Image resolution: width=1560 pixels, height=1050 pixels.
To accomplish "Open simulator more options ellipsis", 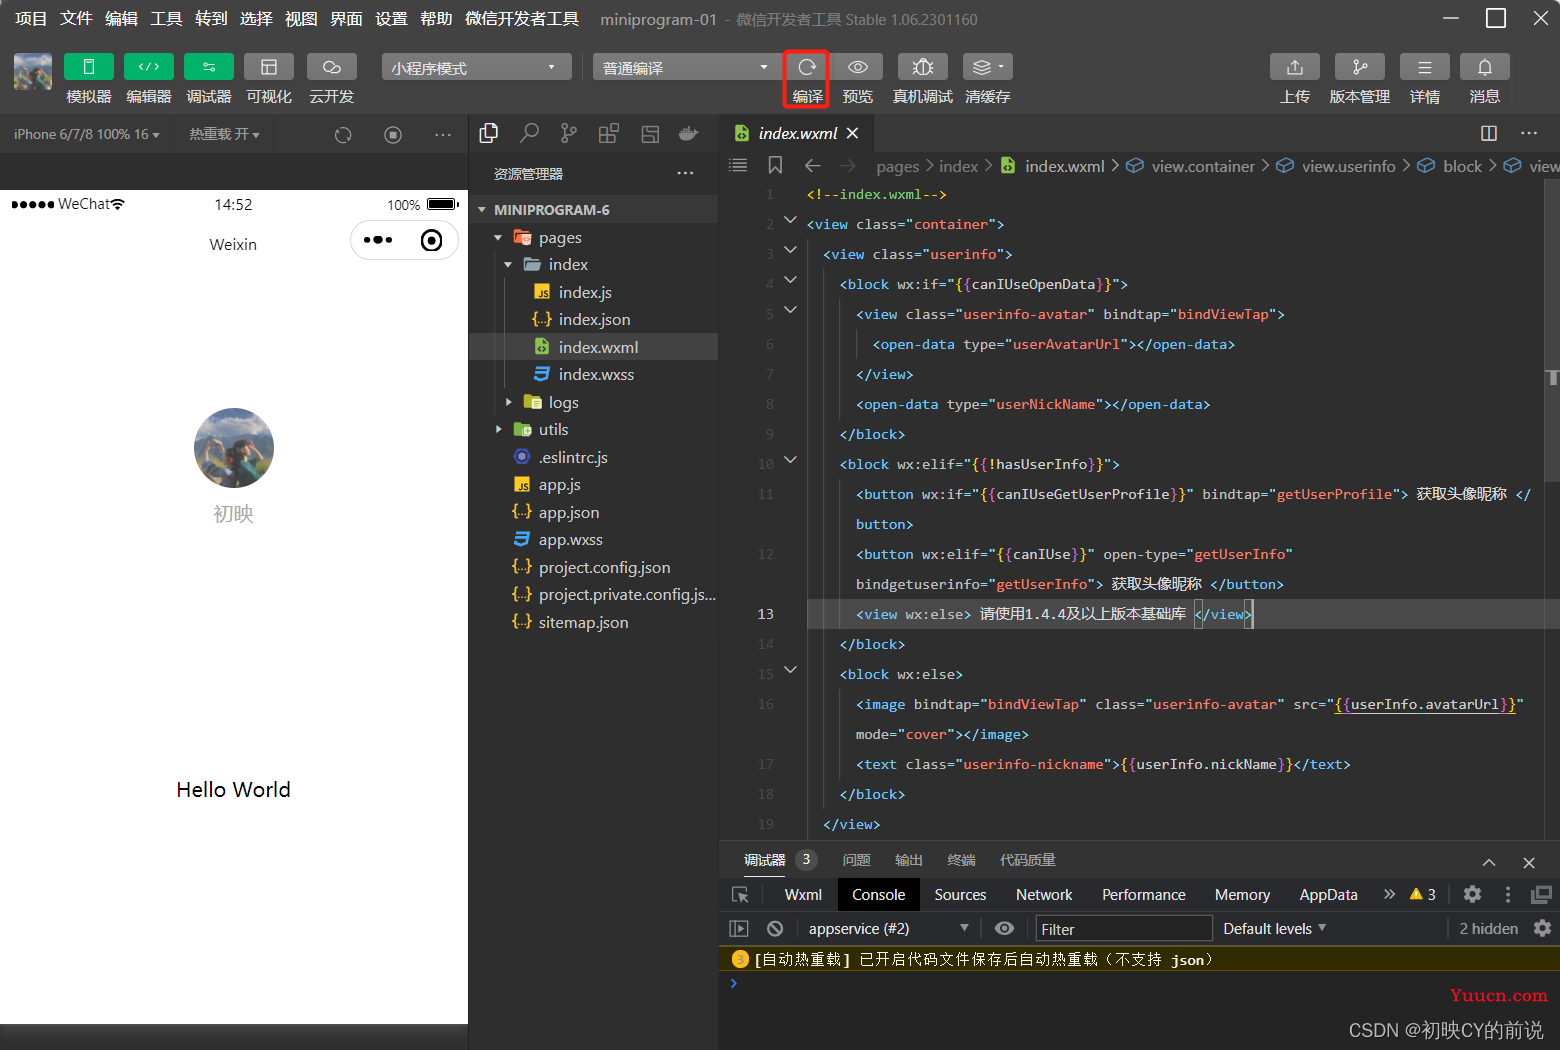I will (443, 135).
